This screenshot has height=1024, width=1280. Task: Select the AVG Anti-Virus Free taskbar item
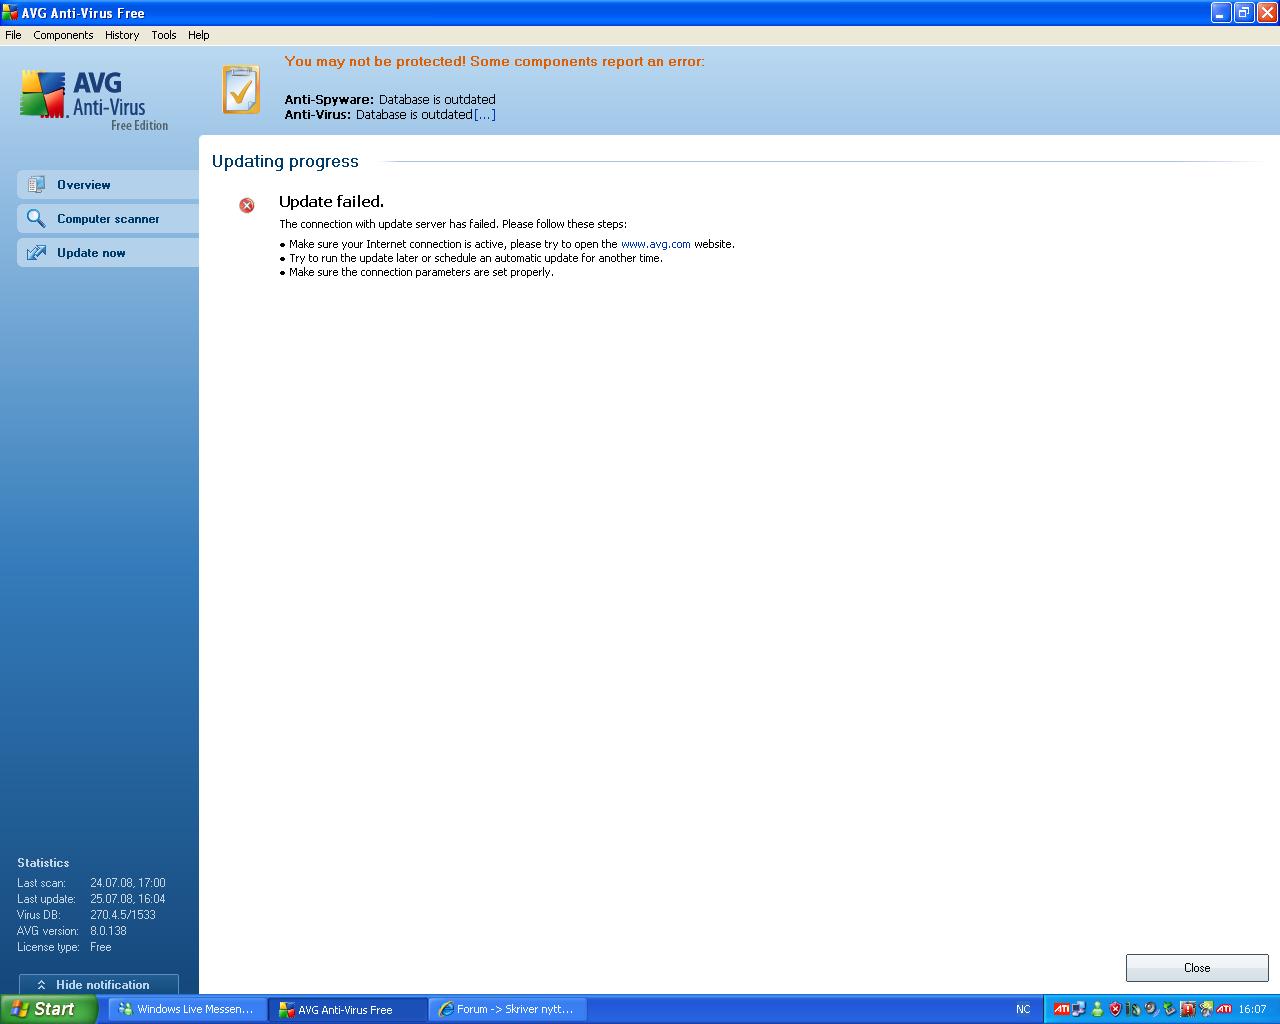click(348, 1009)
